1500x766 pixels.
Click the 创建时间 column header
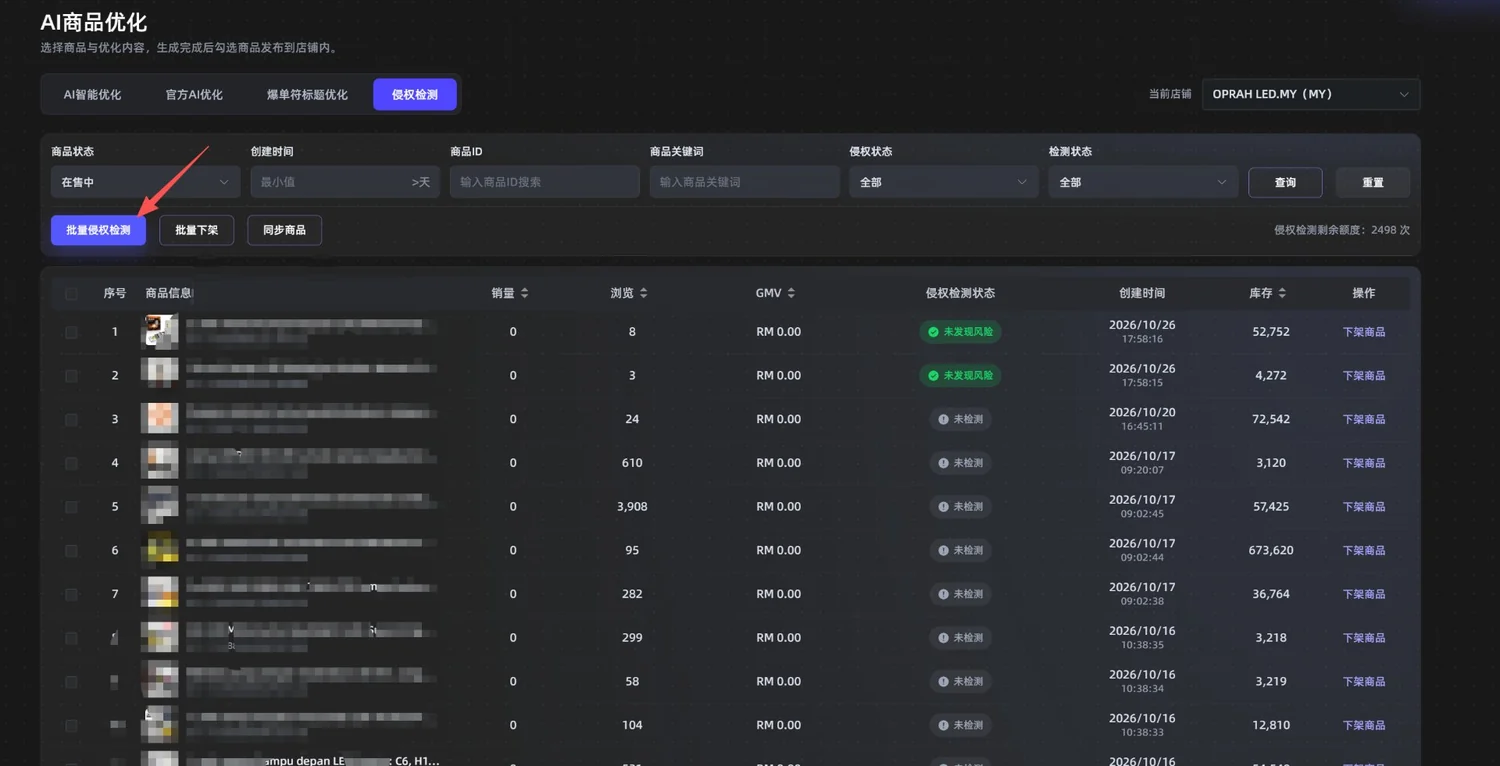[1142, 293]
